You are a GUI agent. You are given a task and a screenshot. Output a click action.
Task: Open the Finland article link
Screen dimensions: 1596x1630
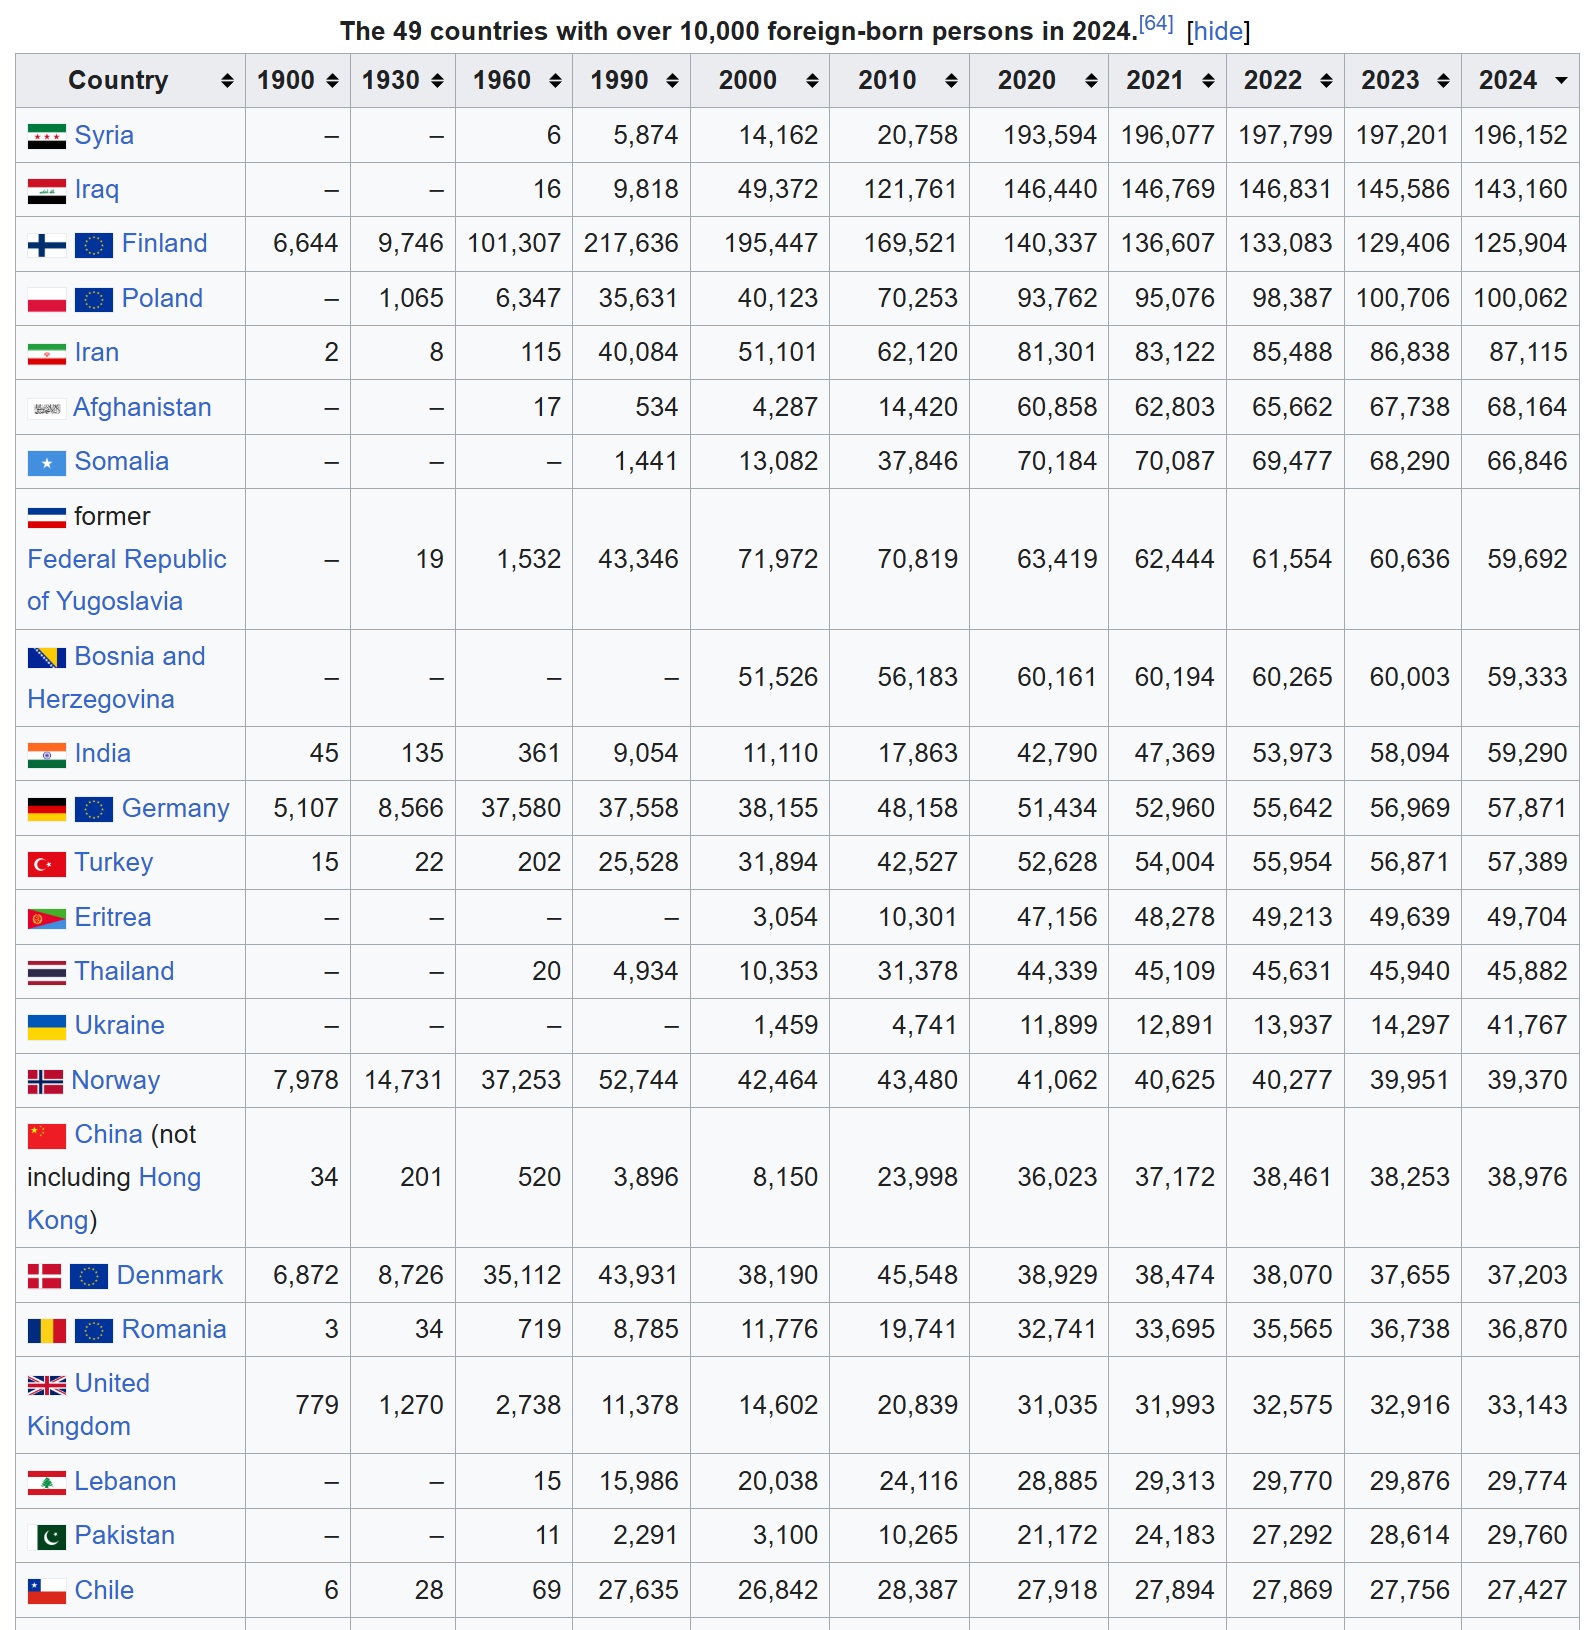[164, 243]
